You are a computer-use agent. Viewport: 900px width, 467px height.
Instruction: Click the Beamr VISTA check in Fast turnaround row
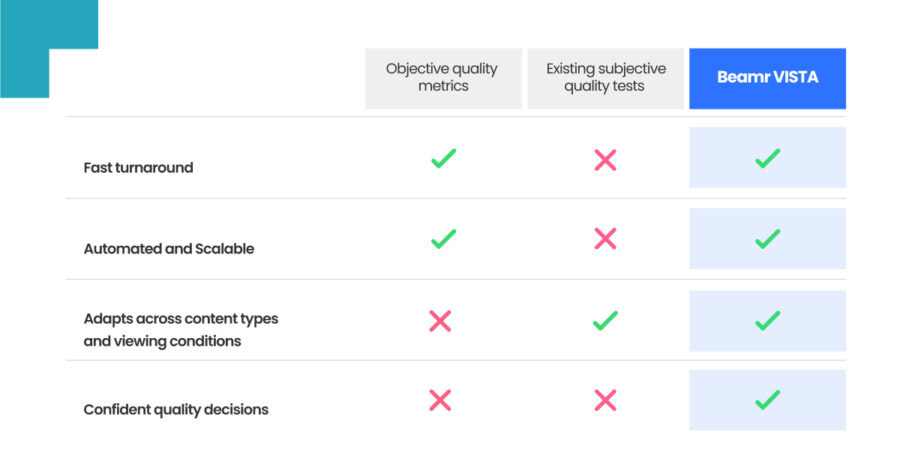pyautogui.click(x=767, y=158)
